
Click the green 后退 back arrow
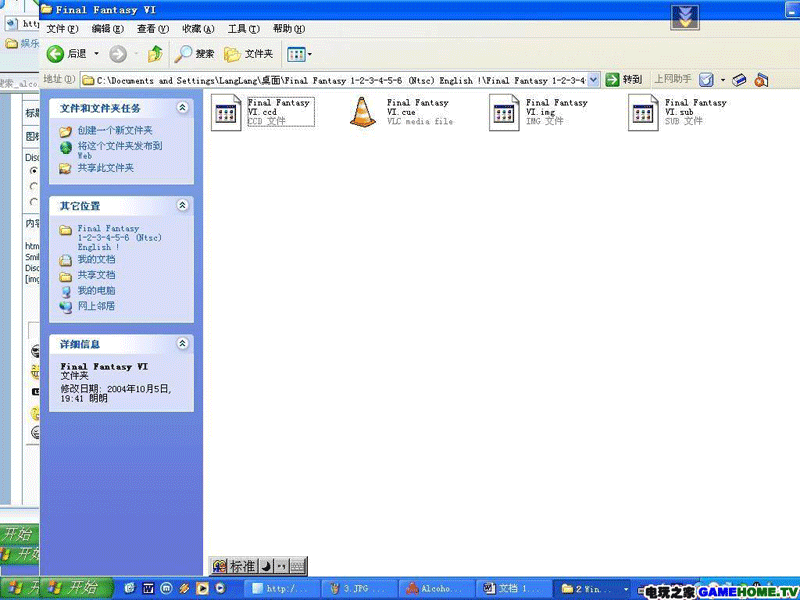(55, 54)
